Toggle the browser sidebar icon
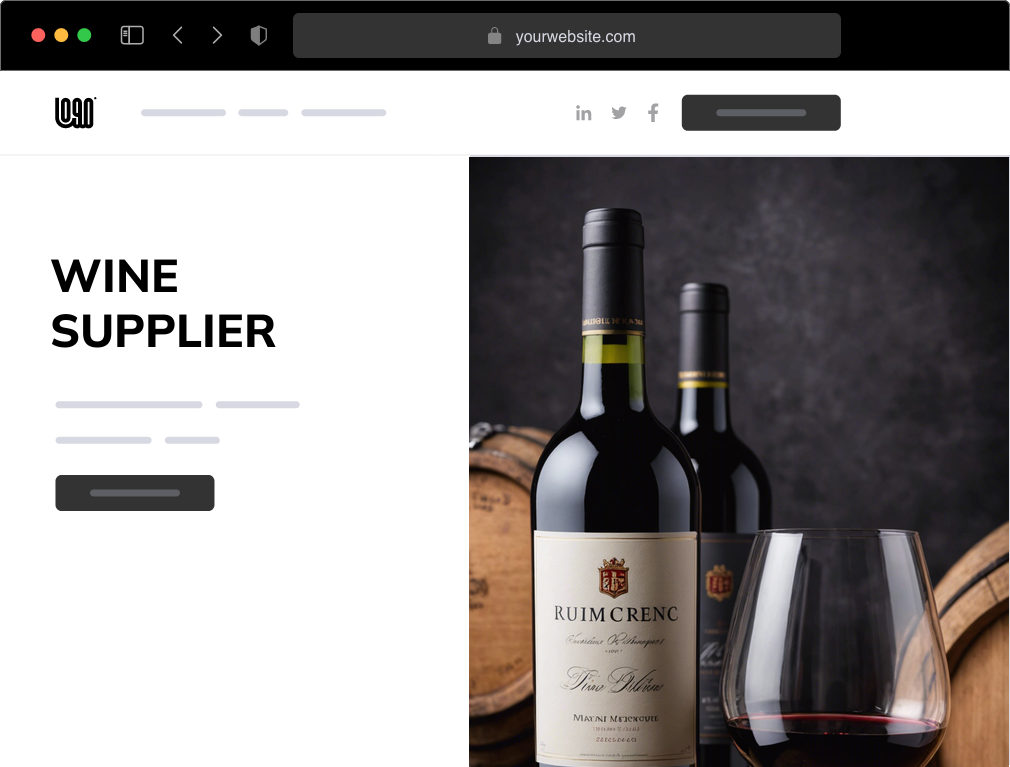Screen dimensions: 1010x767 [x=132, y=35]
